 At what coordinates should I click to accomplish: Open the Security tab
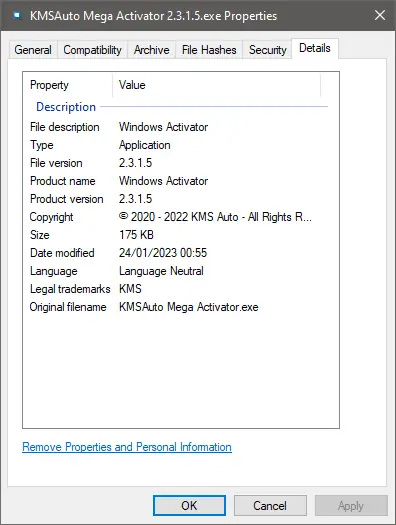click(267, 50)
